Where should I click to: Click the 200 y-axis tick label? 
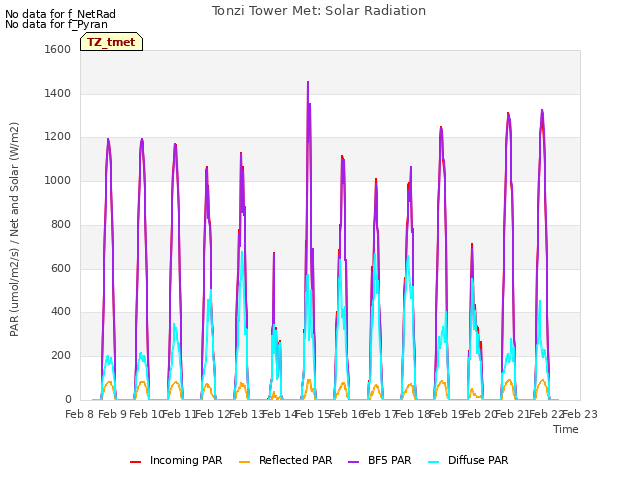(x=61, y=356)
